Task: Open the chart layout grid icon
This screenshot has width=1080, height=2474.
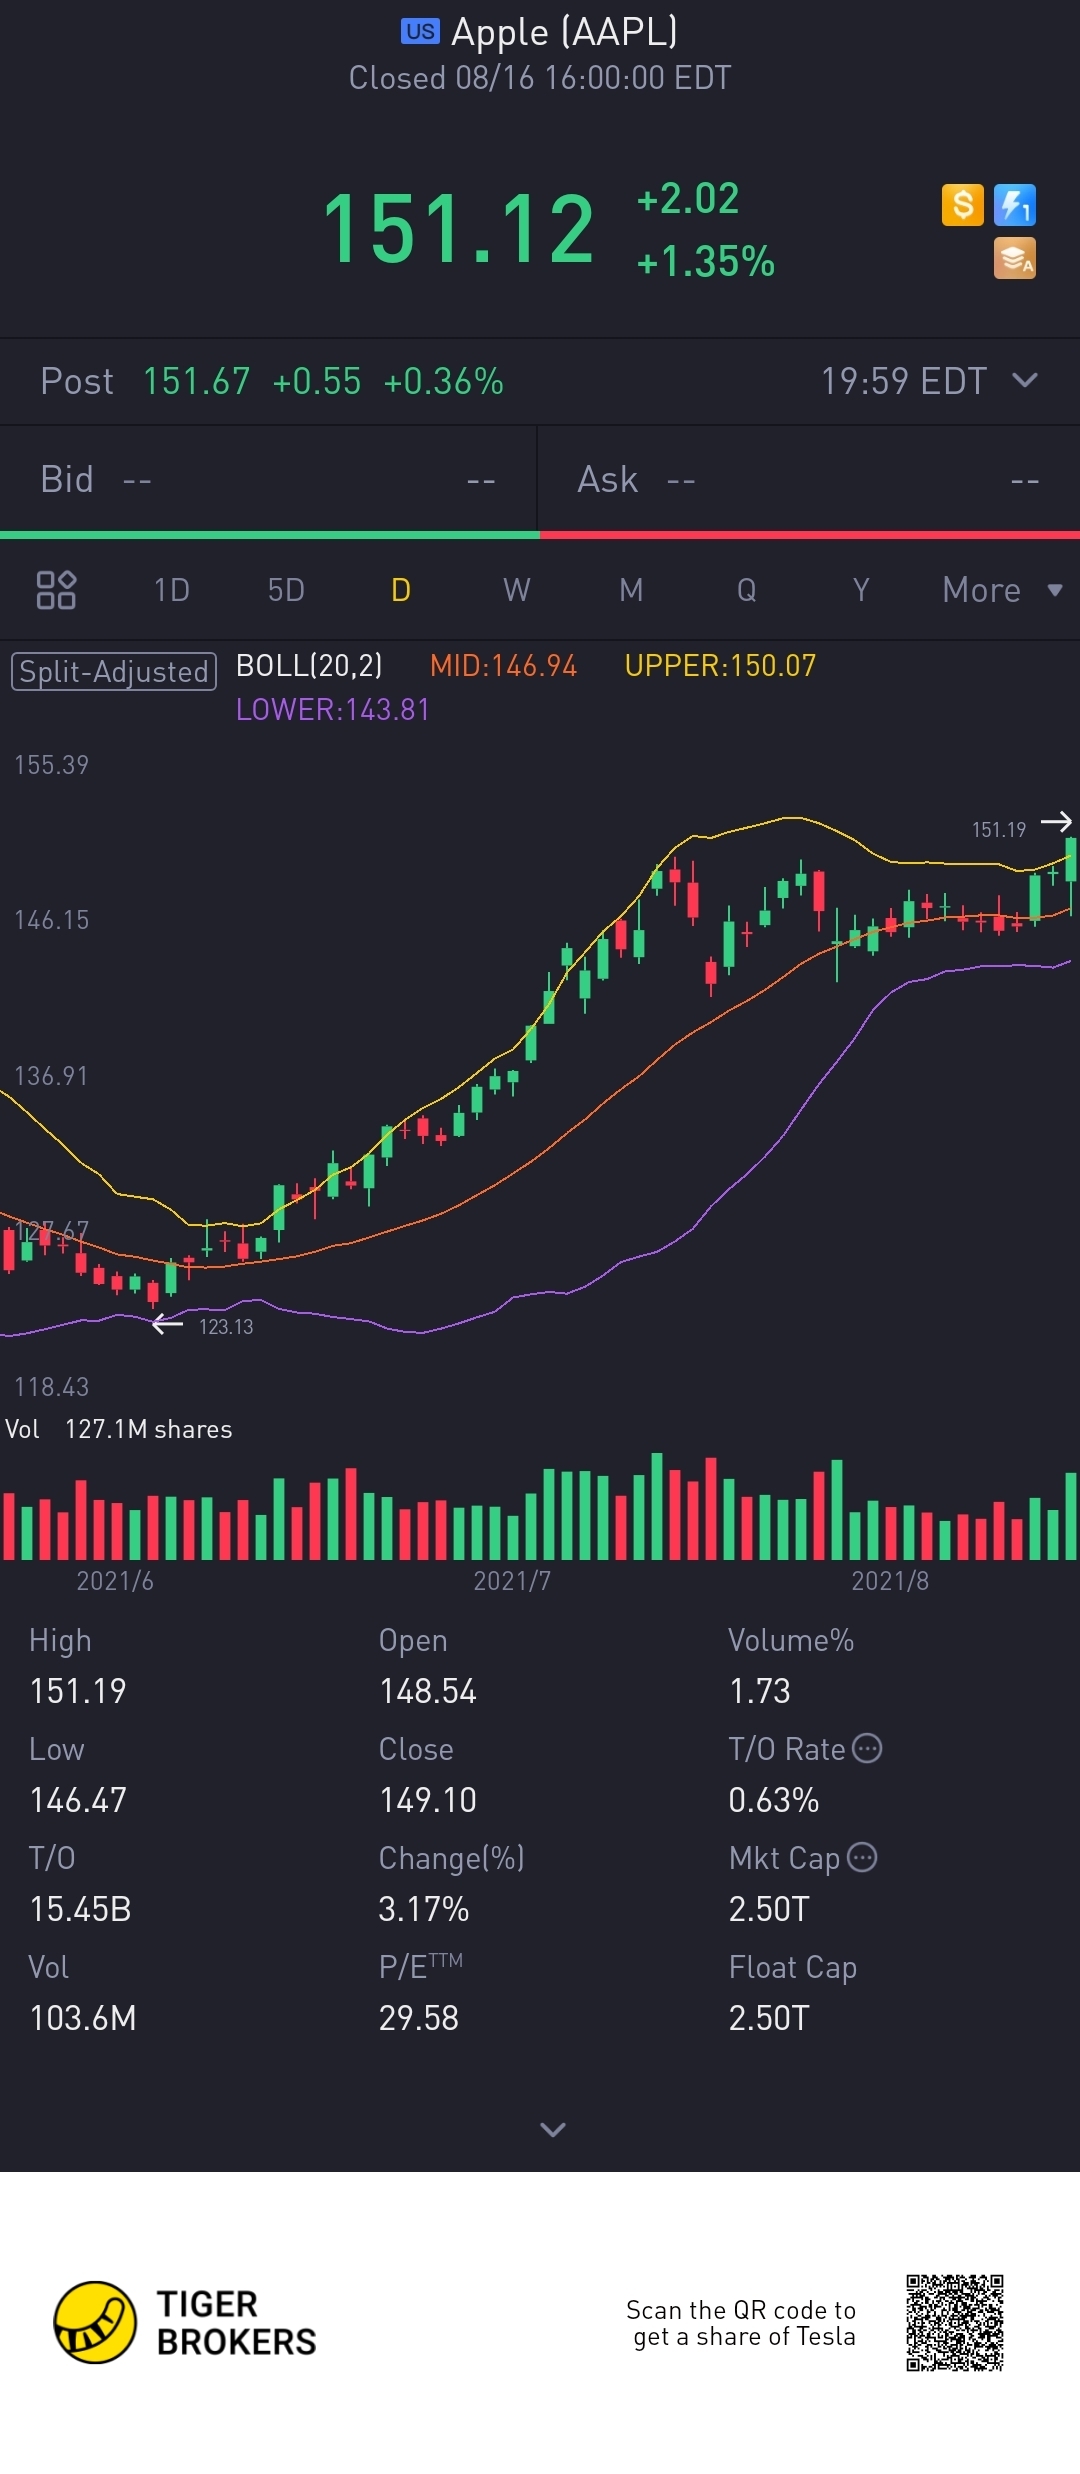Action: (x=56, y=590)
